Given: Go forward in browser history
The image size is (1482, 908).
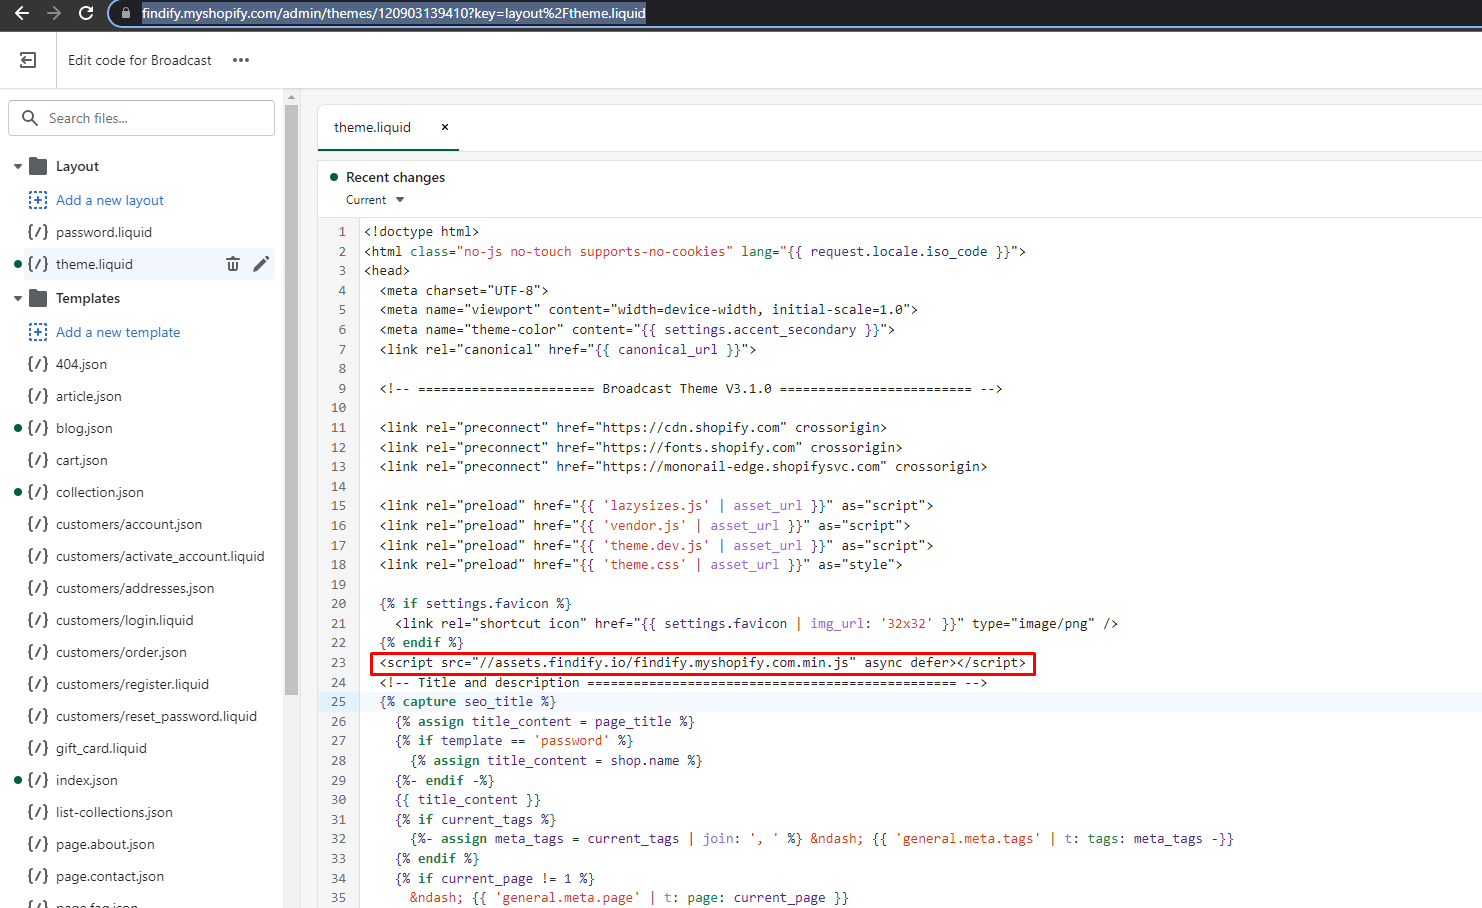Looking at the screenshot, I should coord(54,13).
